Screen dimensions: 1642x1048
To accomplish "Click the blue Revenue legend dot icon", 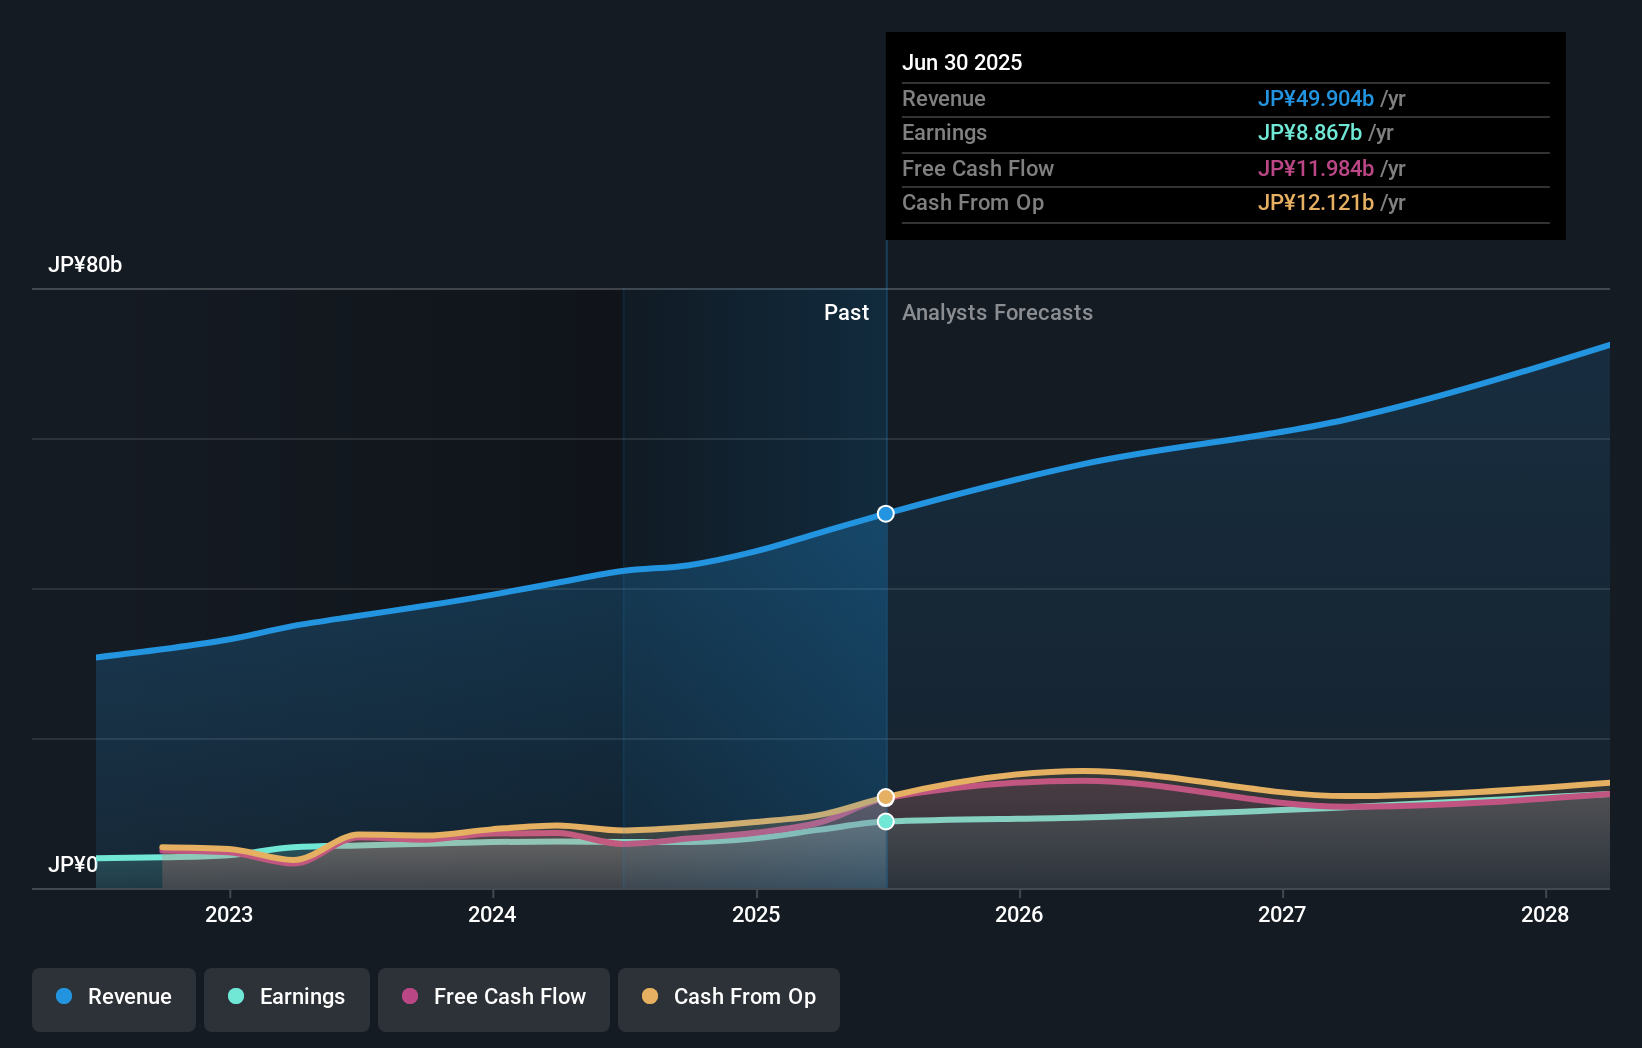I will tap(65, 998).
